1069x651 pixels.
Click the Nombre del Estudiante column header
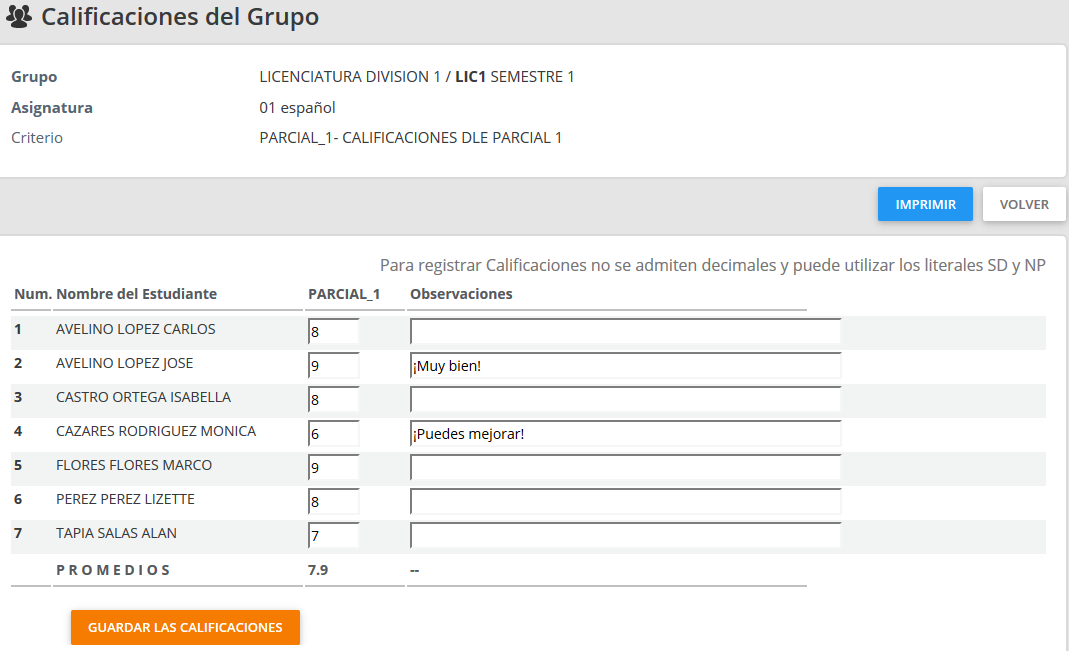[x=136, y=294]
